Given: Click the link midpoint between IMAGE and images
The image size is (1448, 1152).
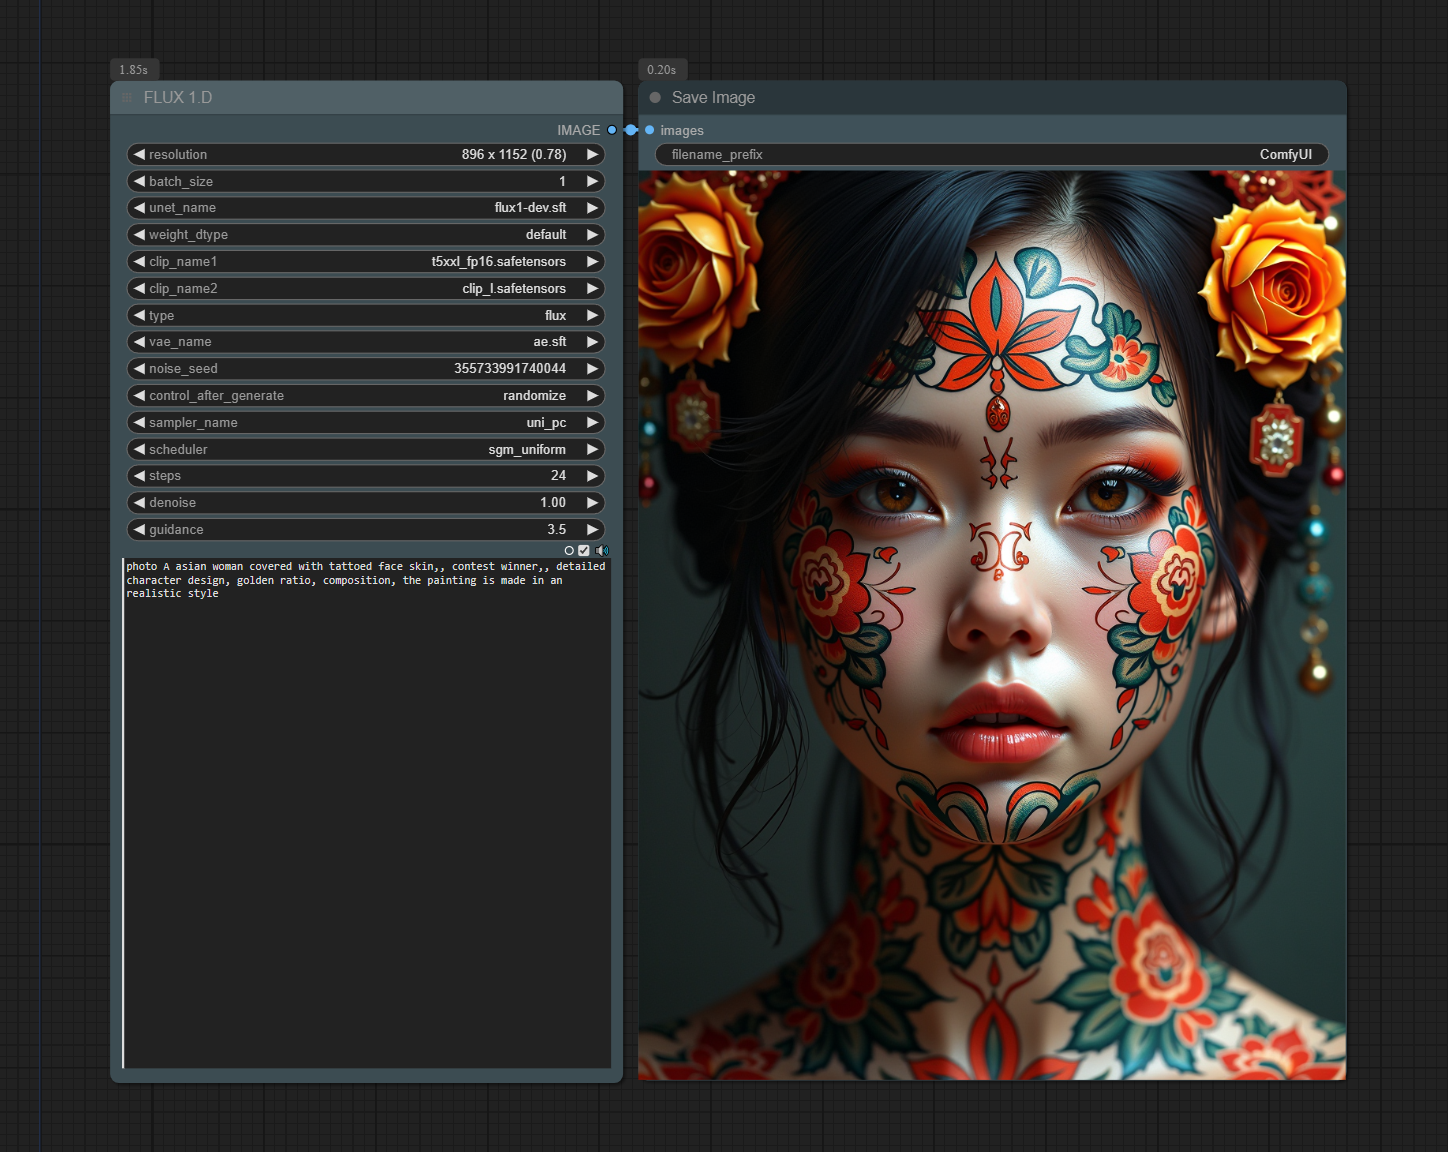Looking at the screenshot, I should [x=631, y=130].
